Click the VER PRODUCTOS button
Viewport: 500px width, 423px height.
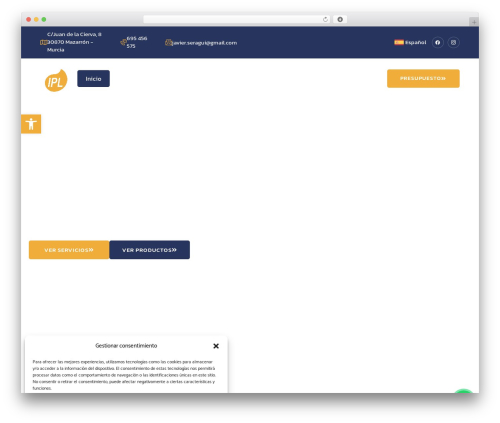[149, 250]
